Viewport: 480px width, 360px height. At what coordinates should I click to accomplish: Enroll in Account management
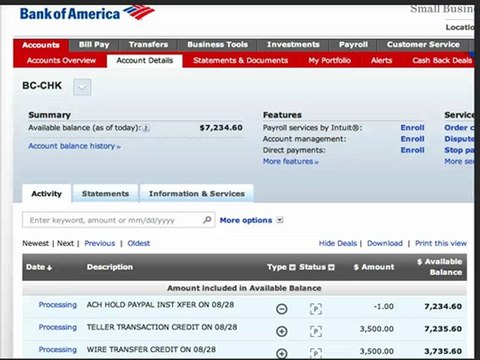pos(412,139)
